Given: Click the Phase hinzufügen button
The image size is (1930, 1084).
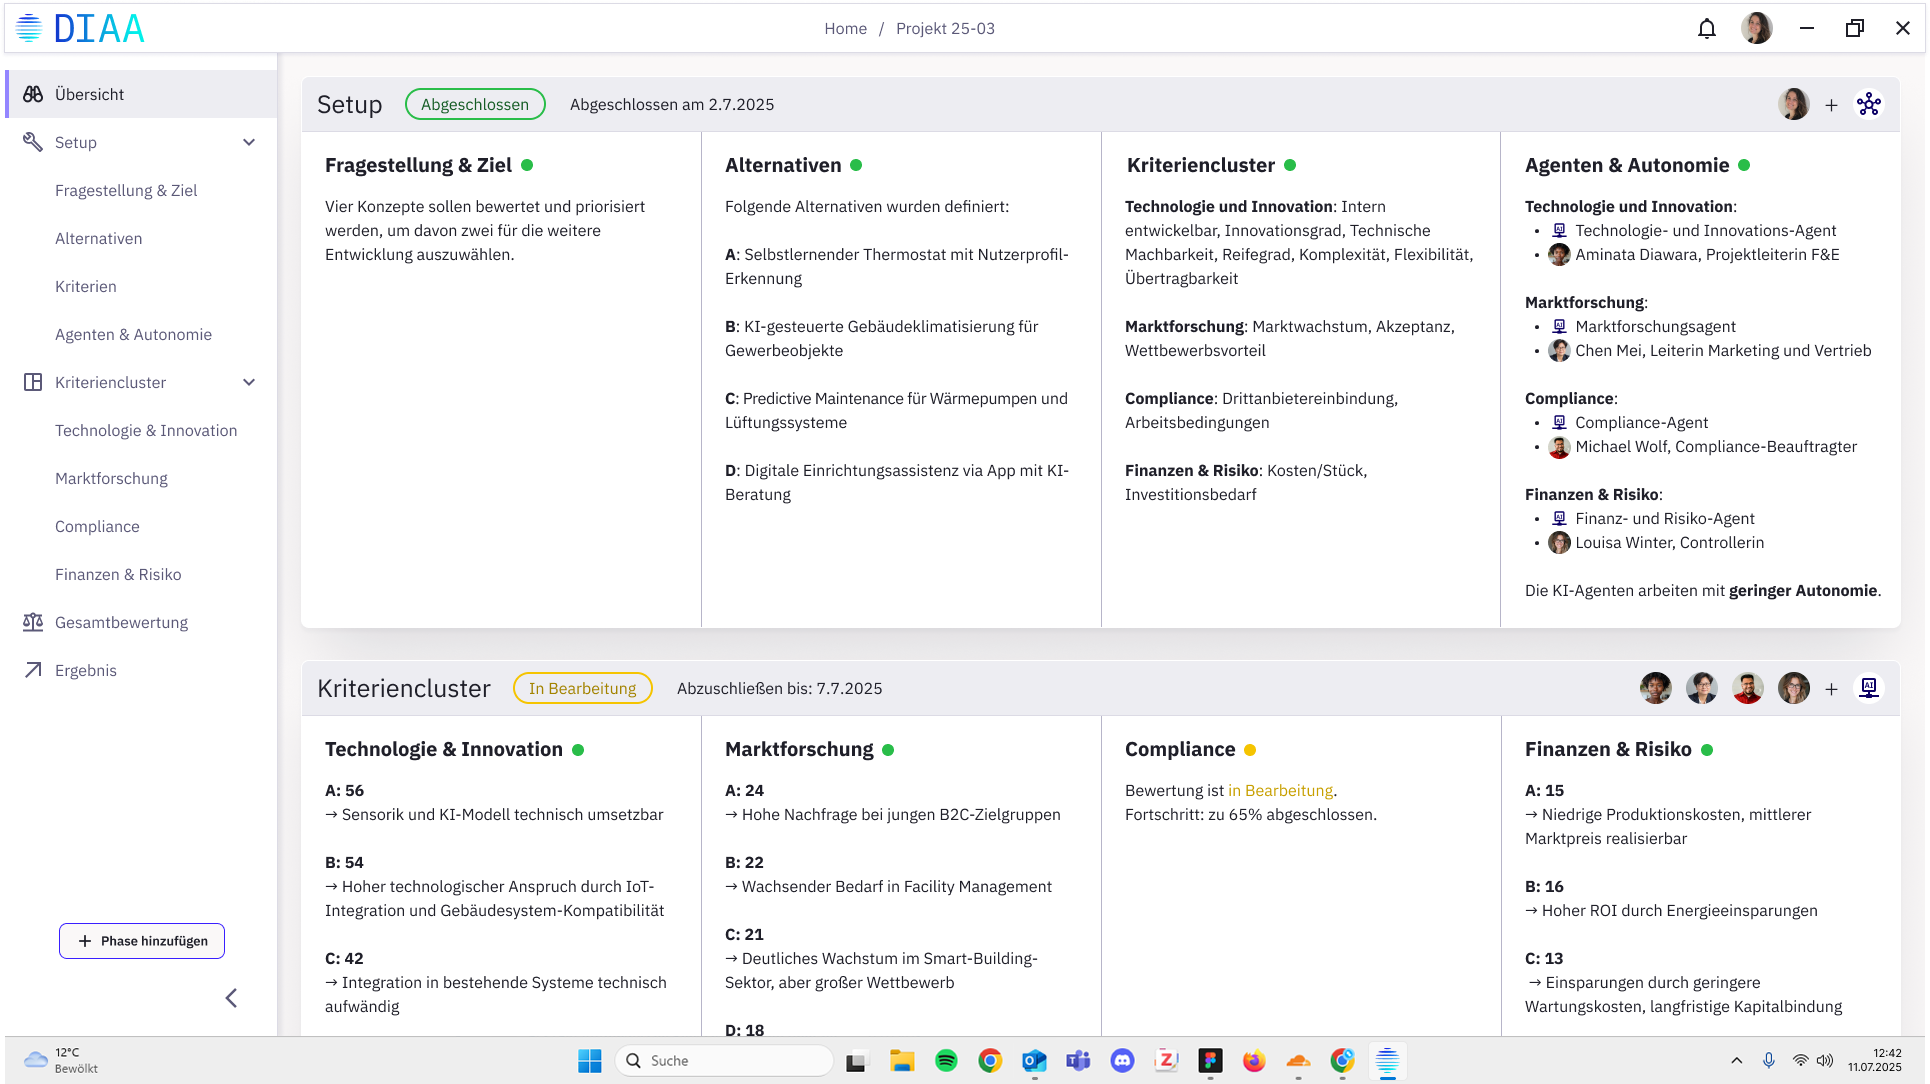Looking at the screenshot, I should click(142, 941).
